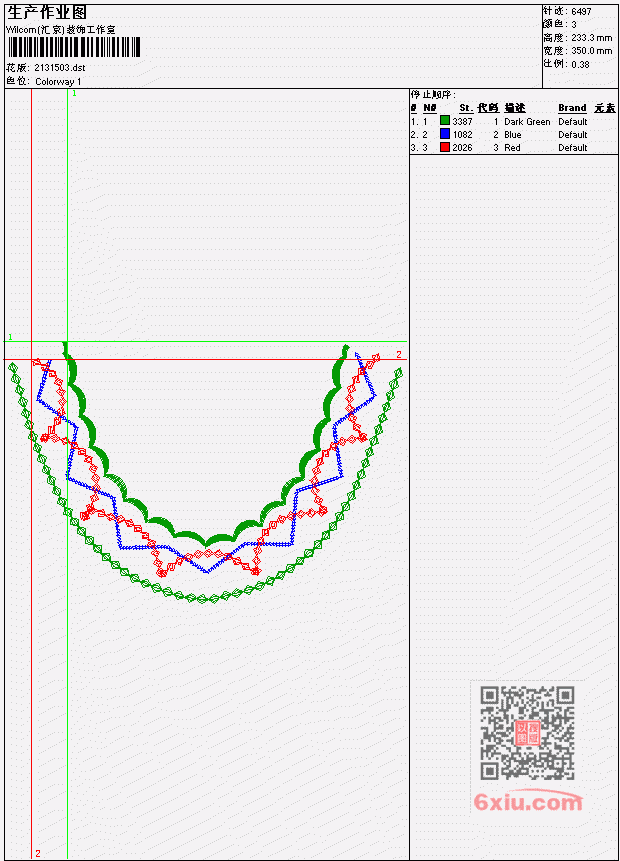Click the file name 2131503.dst
This screenshot has width=620, height=861.
pyautogui.click(x=60, y=68)
